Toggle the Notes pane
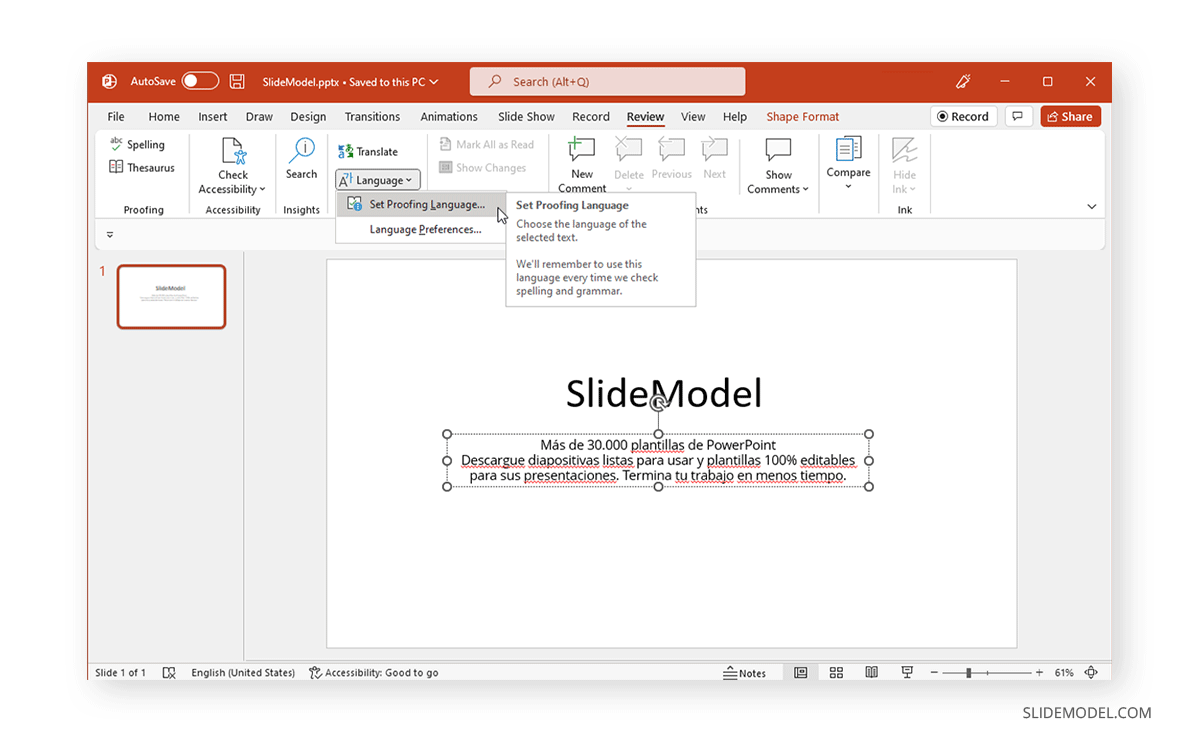The image size is (1200, 743). (746, 672)
